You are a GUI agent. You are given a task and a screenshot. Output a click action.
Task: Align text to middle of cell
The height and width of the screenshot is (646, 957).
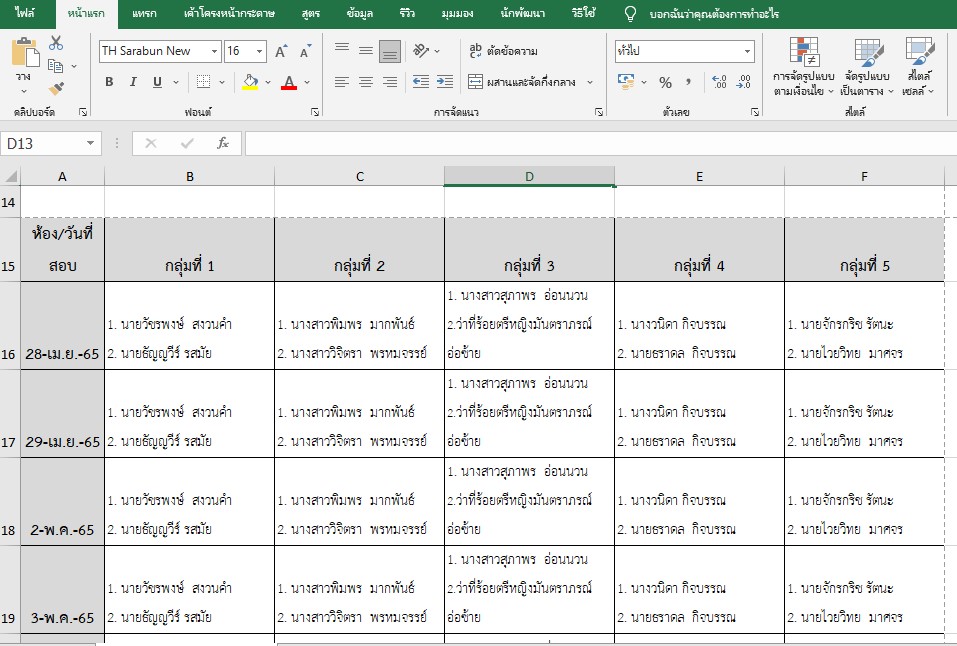(x=366, y=51)
